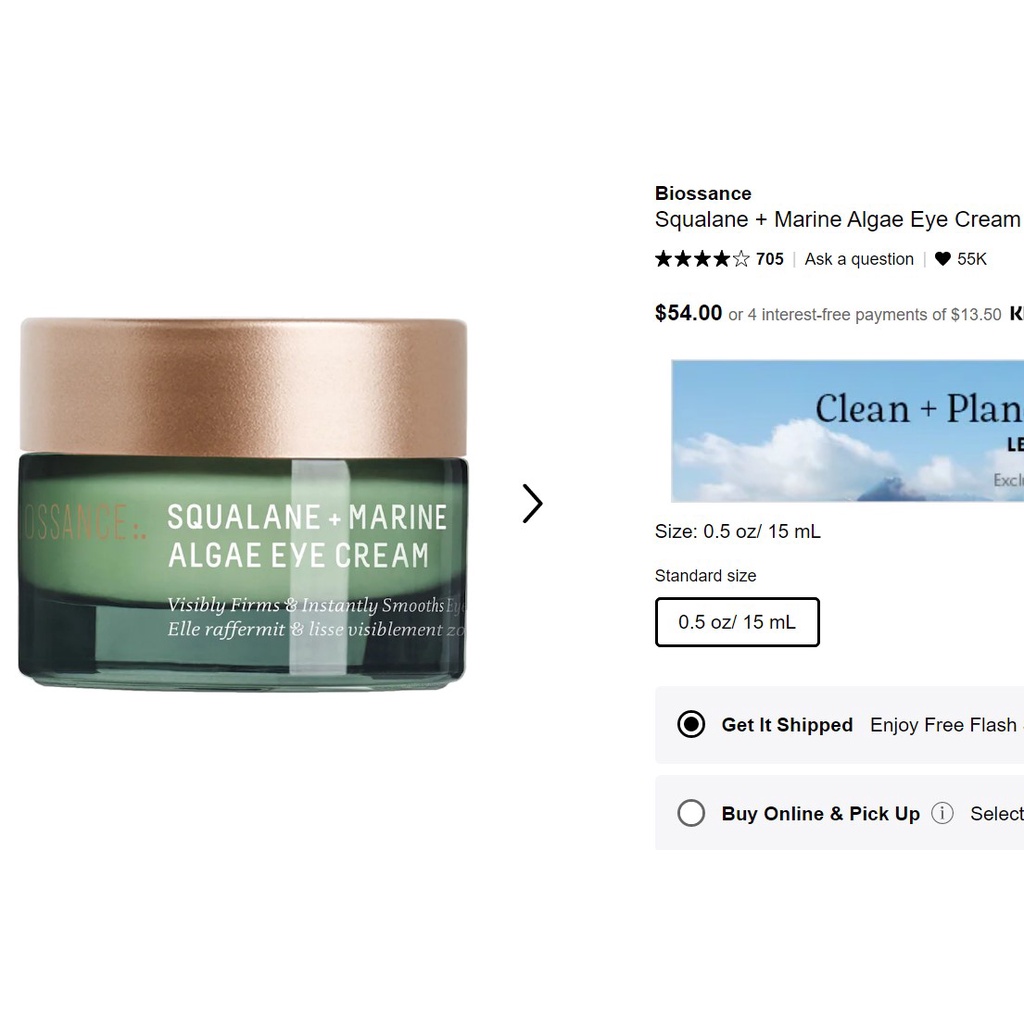1024x1024 pixels.
Task: Open the Ask a question link
Action: tap(859, 259)
